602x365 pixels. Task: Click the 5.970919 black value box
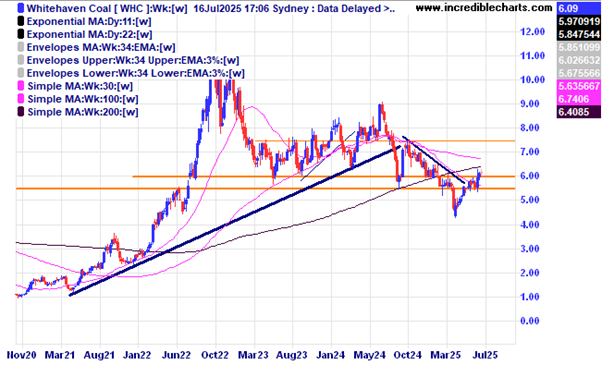pos(579,21)
